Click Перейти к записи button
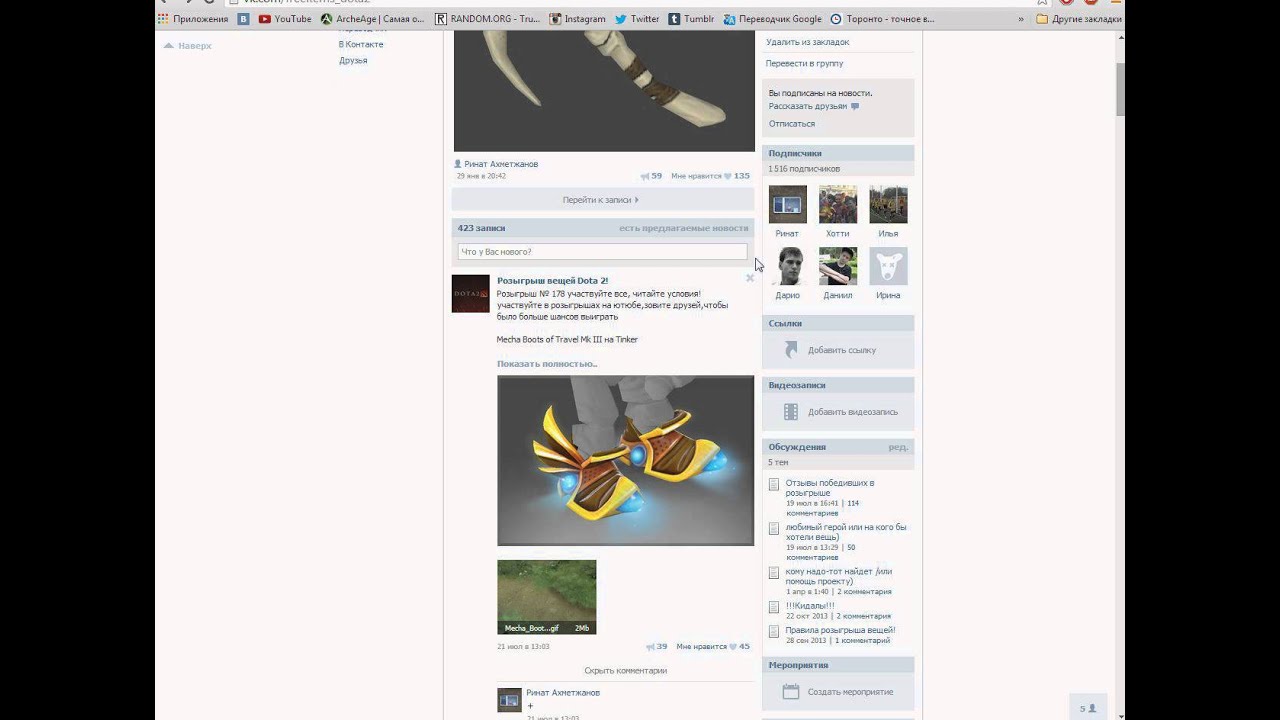This screenshot has width=1280, height=720. [x=602, y=200]
